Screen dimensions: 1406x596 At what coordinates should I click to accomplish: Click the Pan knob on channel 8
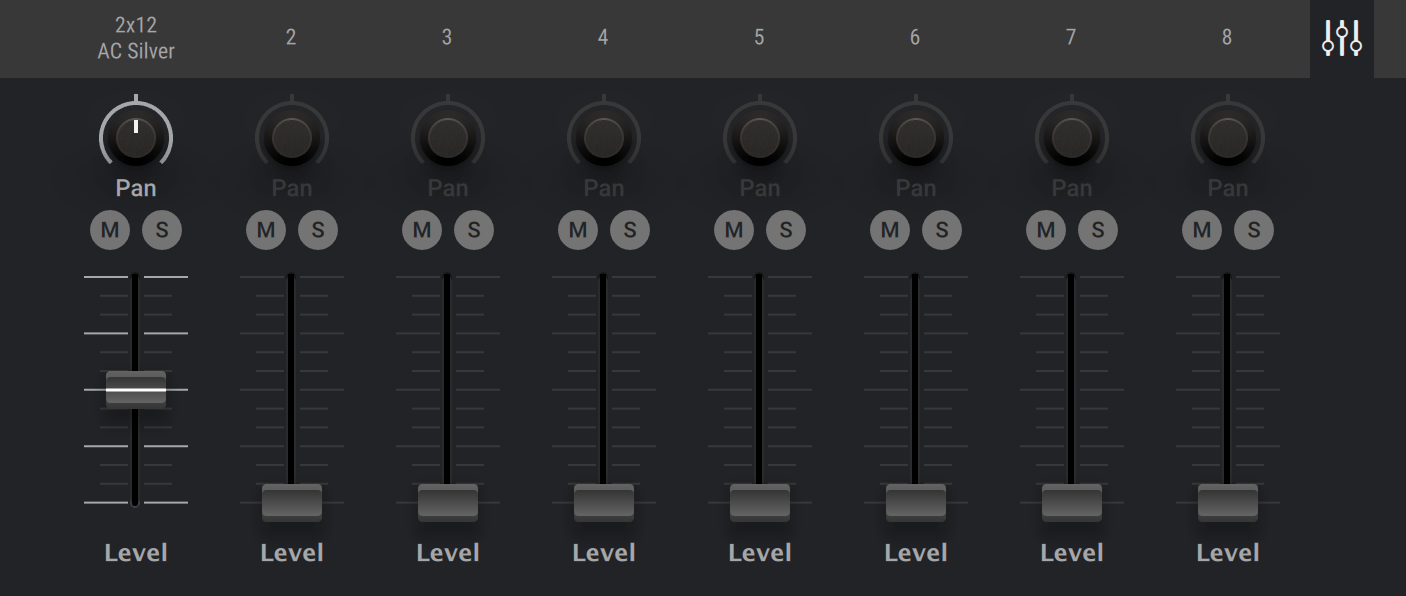click(x=1227, y=140)
